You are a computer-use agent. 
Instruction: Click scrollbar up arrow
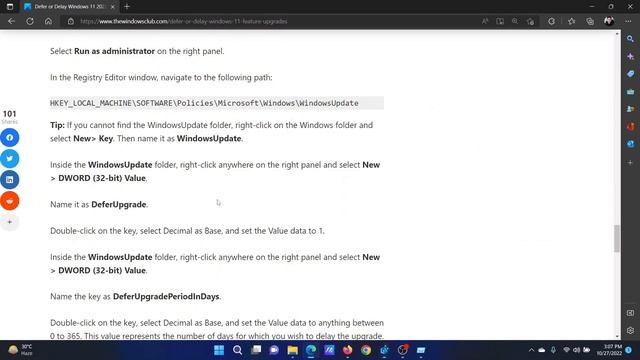pos(617,34)
